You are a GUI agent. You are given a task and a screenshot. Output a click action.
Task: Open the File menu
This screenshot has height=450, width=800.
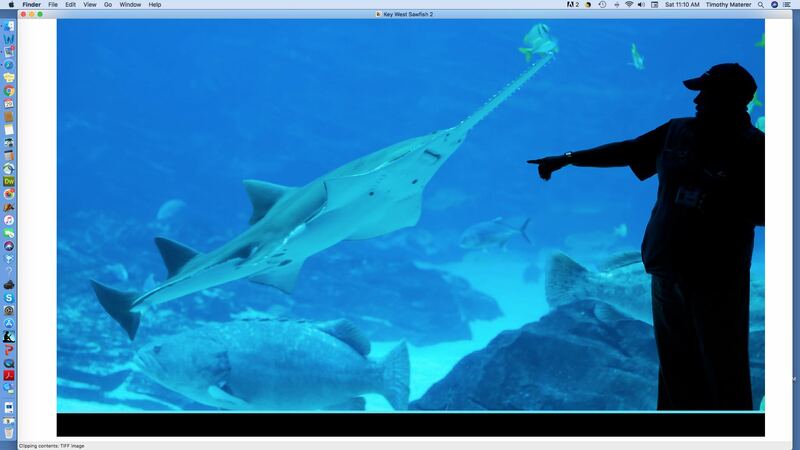[x=53, y=5]
